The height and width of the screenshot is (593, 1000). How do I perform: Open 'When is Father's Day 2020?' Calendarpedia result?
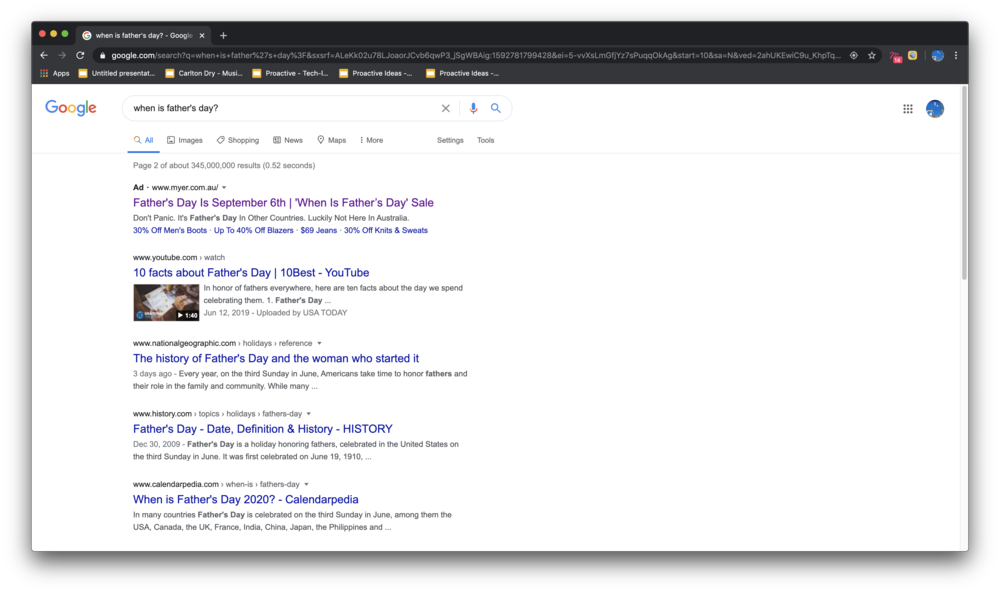[246, 500]
